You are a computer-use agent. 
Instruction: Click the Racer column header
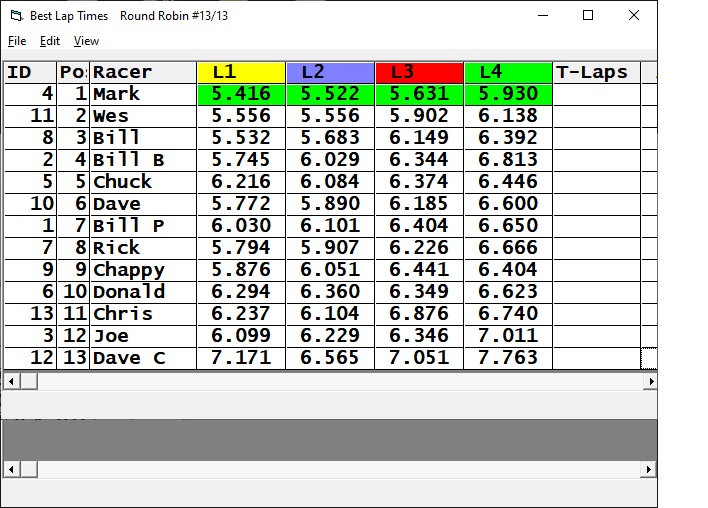(142, 72)
